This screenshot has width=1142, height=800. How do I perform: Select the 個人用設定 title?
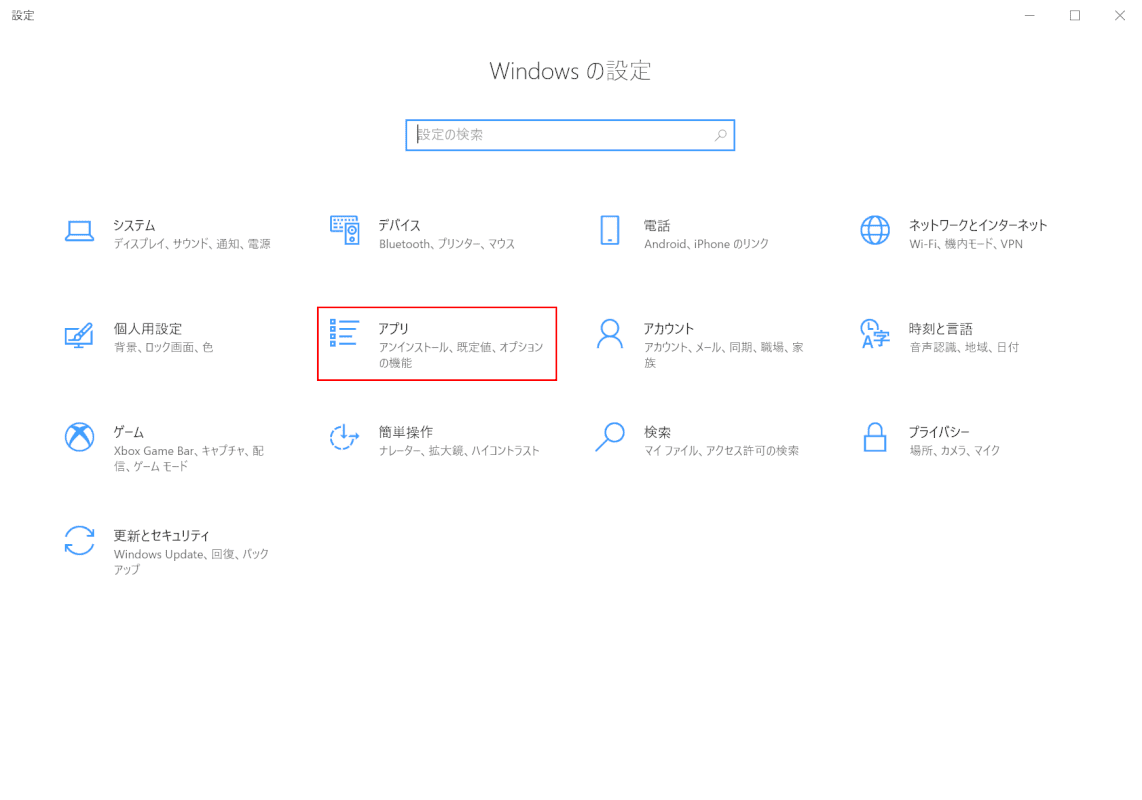coord(148,329)
